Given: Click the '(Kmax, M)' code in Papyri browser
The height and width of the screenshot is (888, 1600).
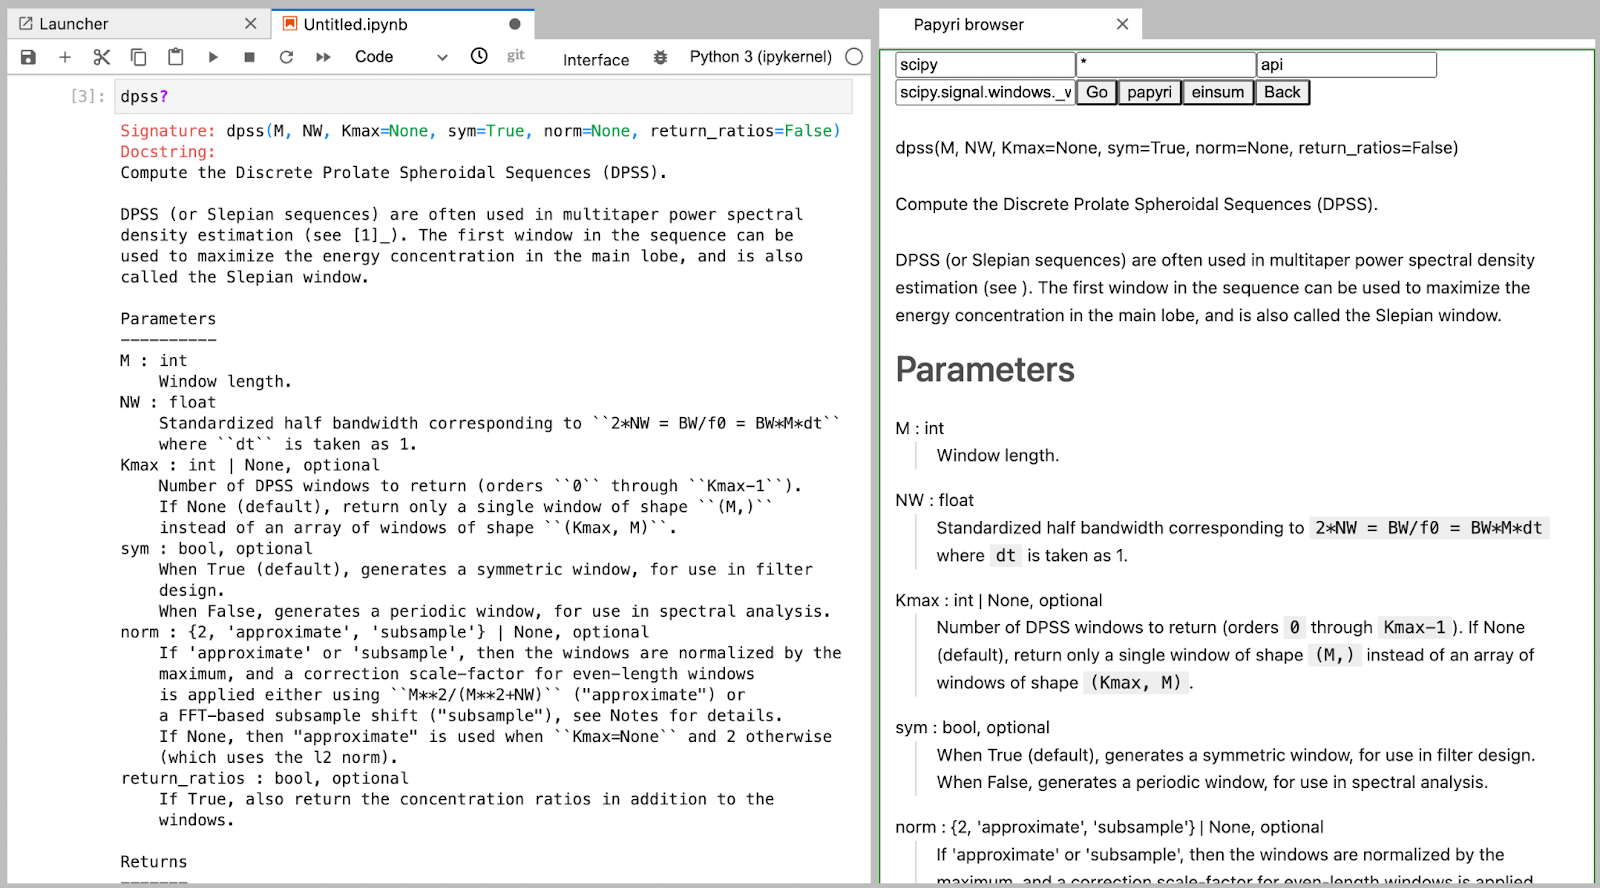Looking at the screenshot, I should (x=1136, y=683).
